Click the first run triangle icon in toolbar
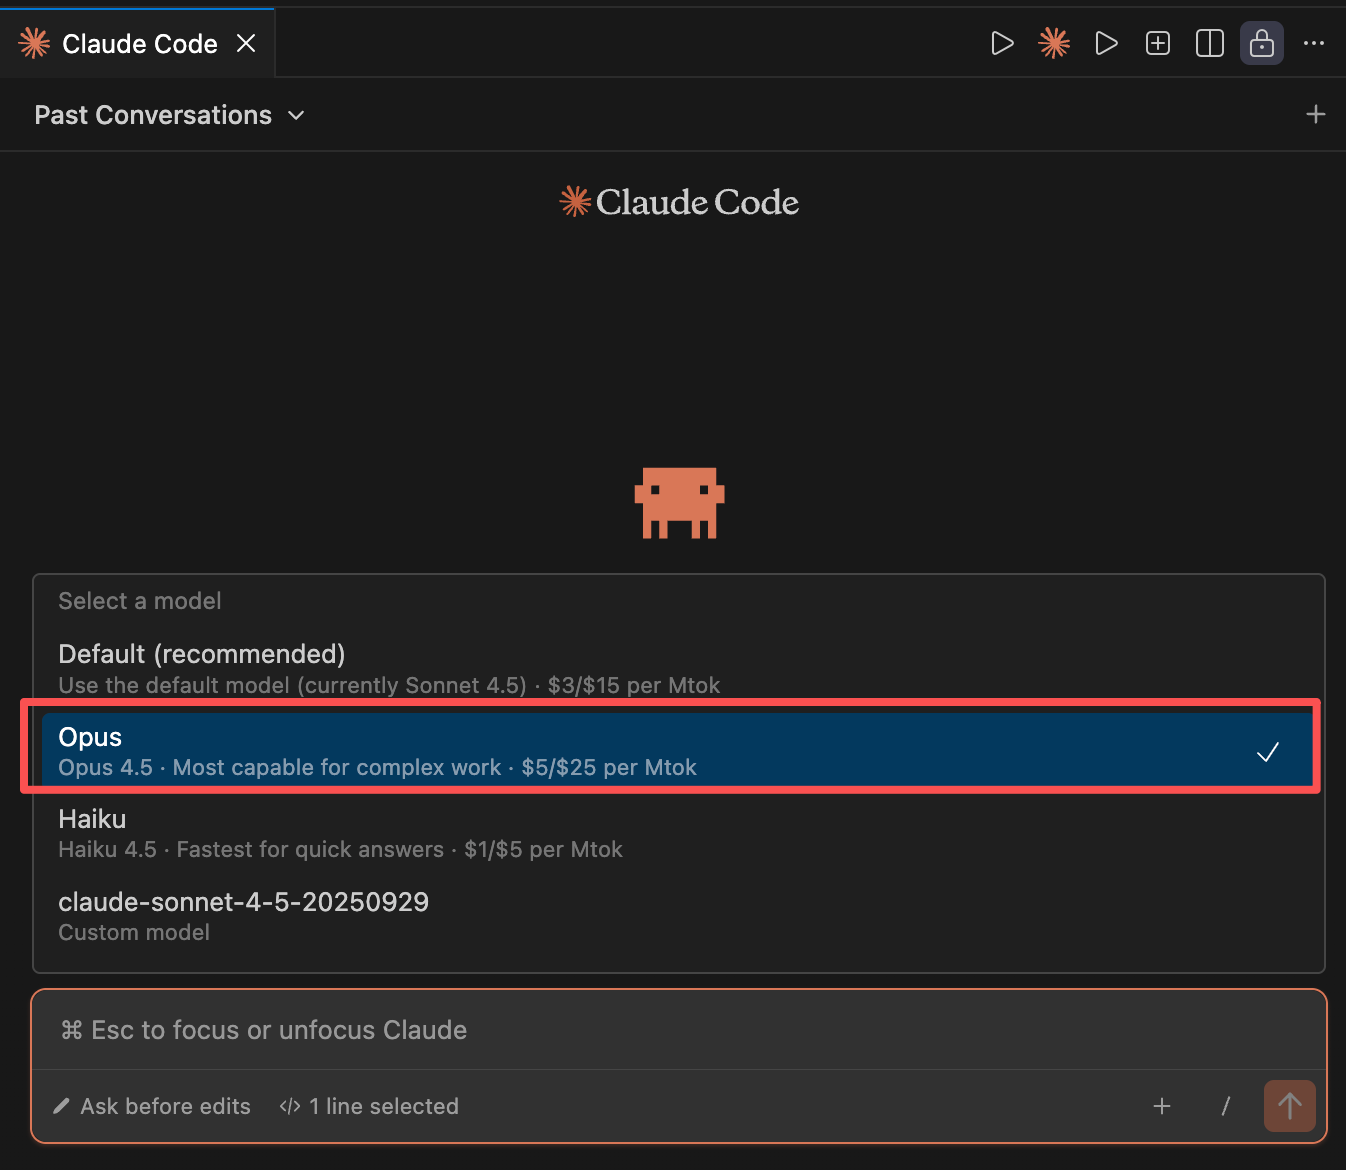This screenshot has width=1346, height=1170. 1002,43
